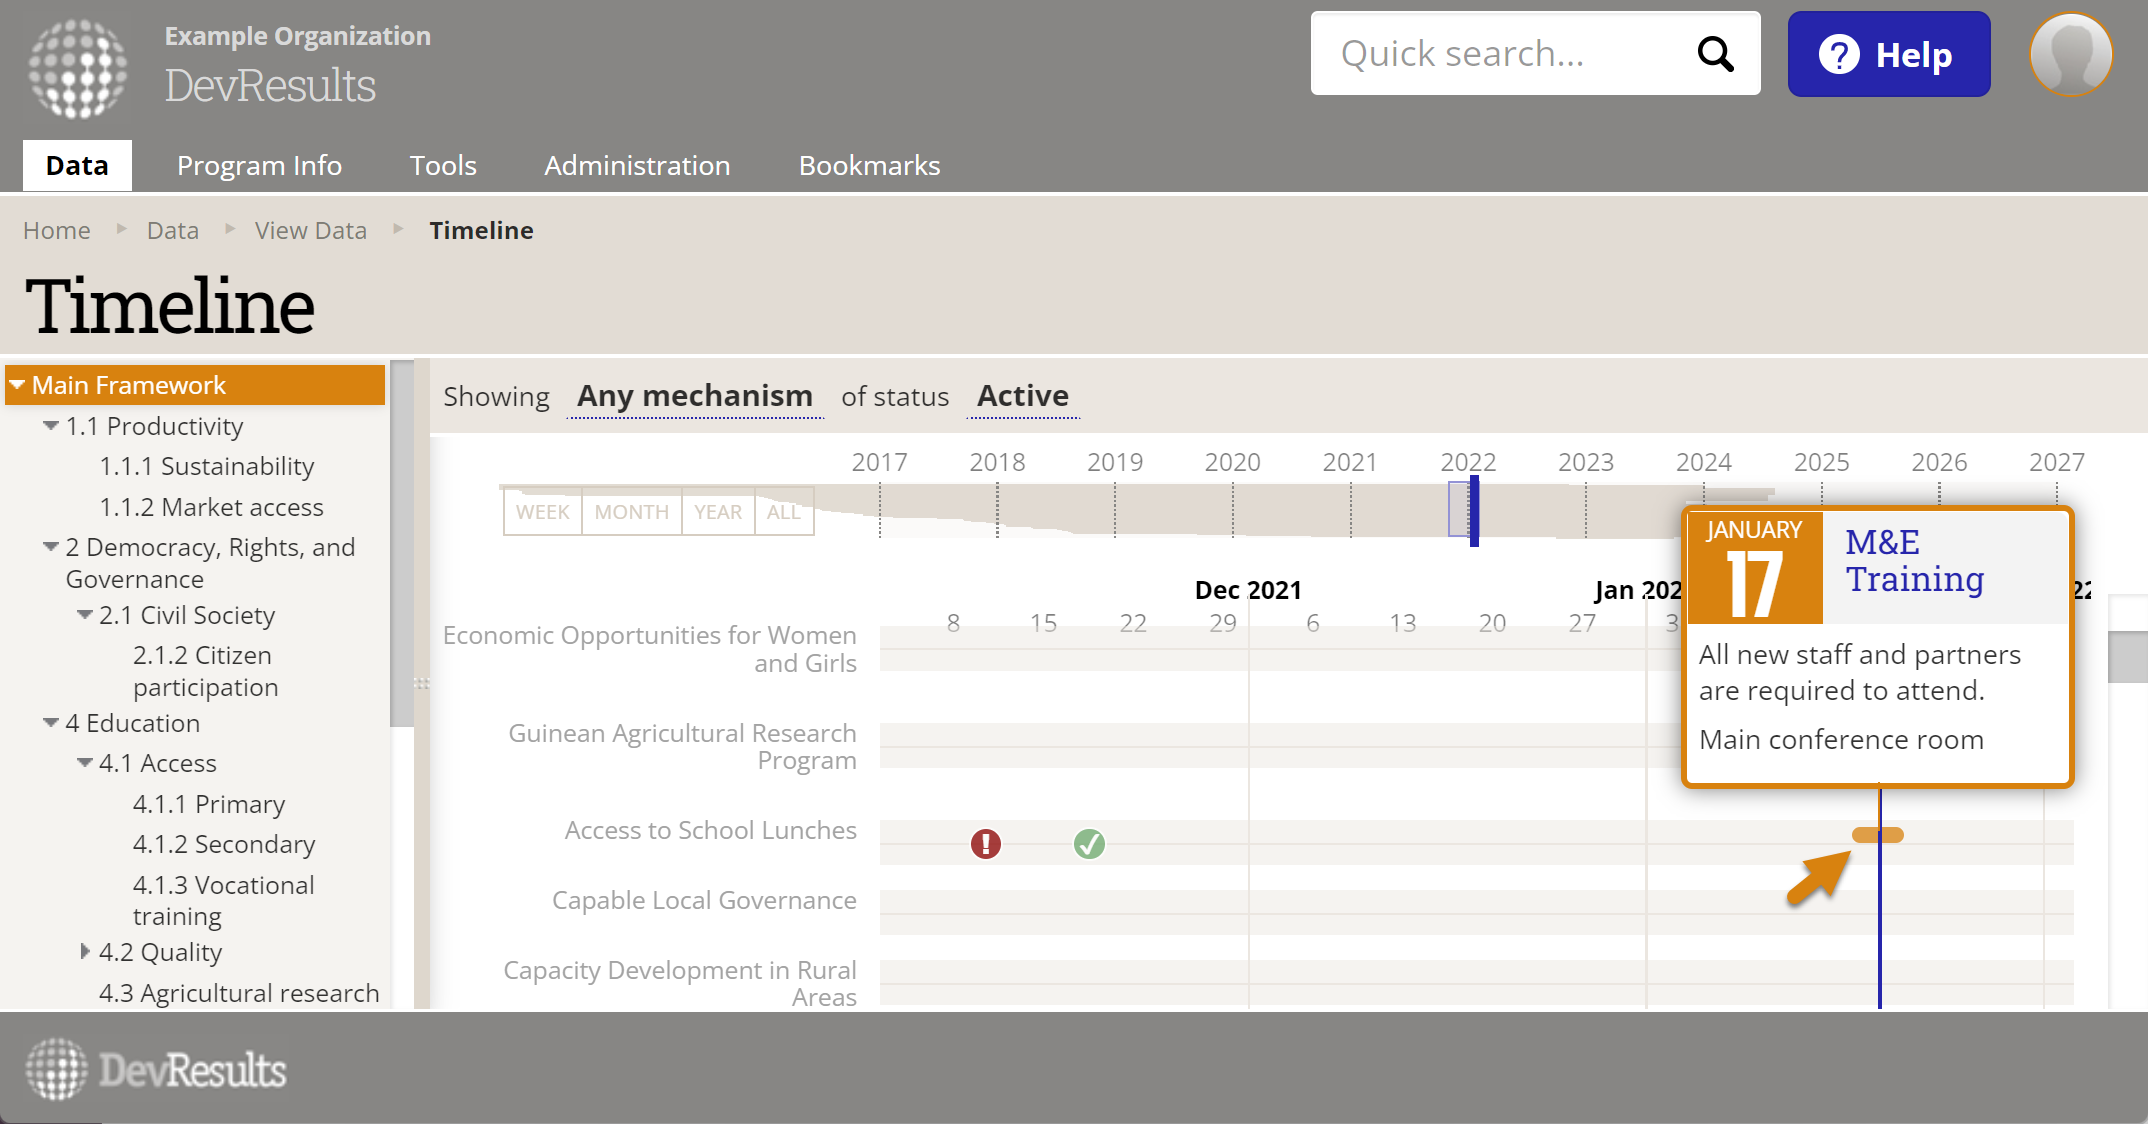This screenshot has width=2148, height=1124.
Task: Open the Active status dropdown
Action: point(1022,397)
